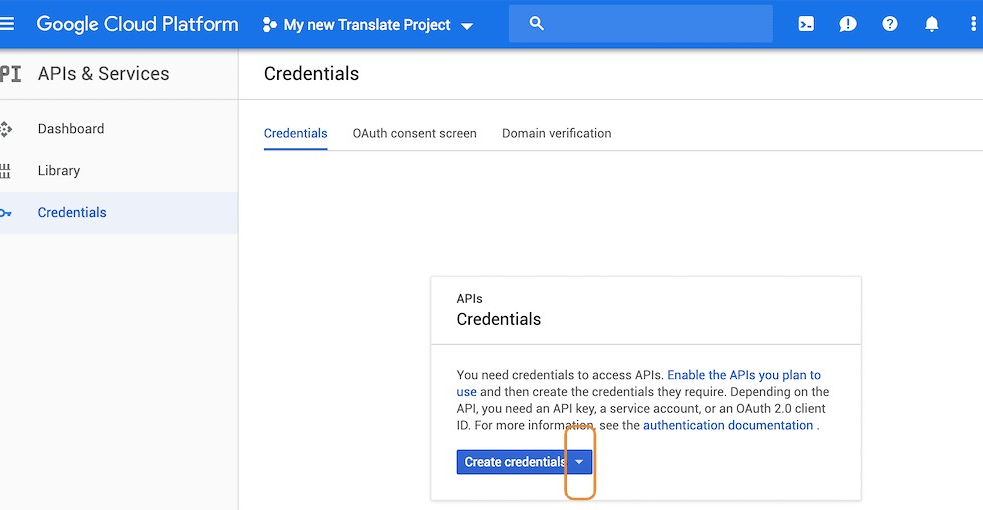Click the help question mark icon
The height and width of the screenshot is (510, 983).
(x=890, y=24)
